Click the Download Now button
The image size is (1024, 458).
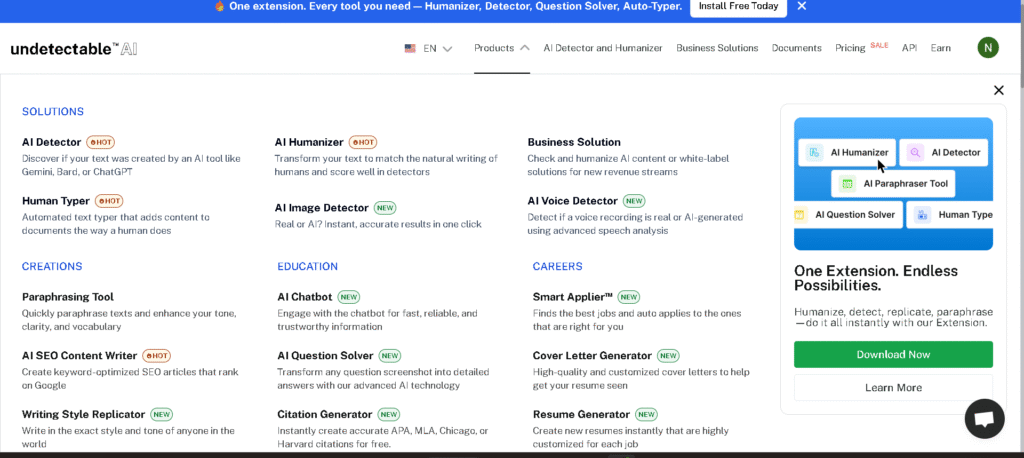tap(893, 354)
